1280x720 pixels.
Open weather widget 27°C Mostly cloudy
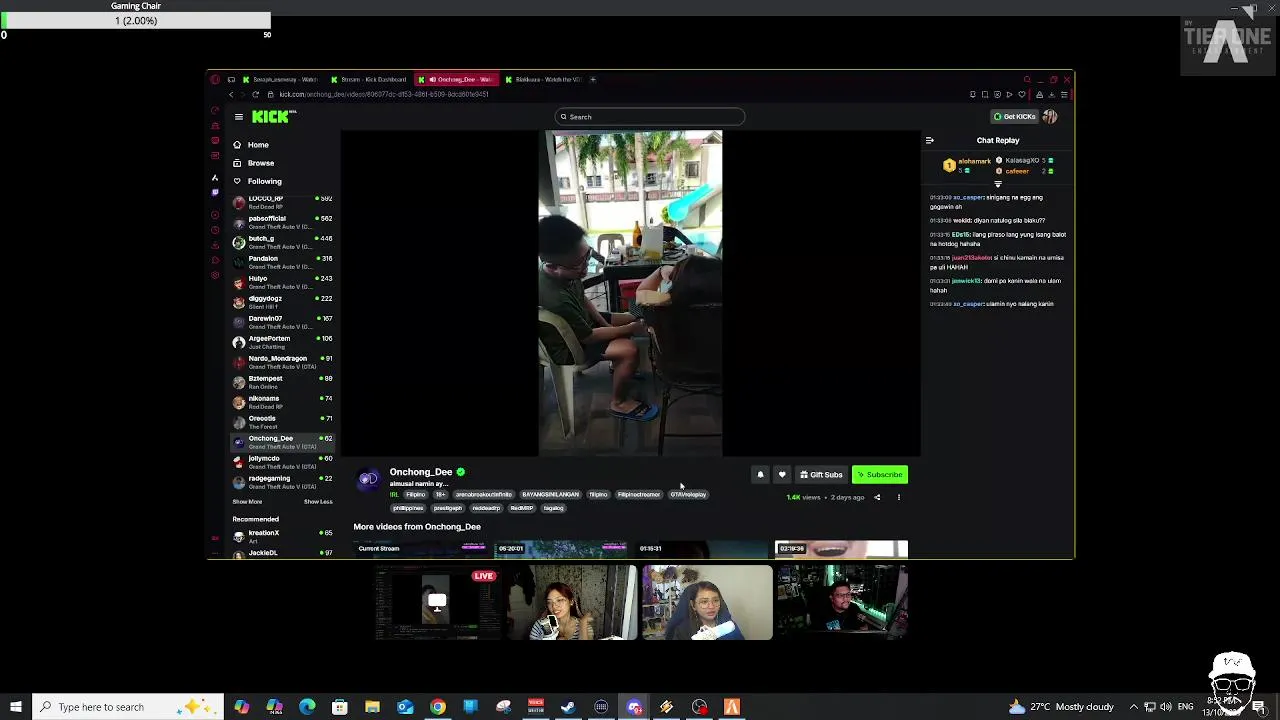click(1061, 707)
